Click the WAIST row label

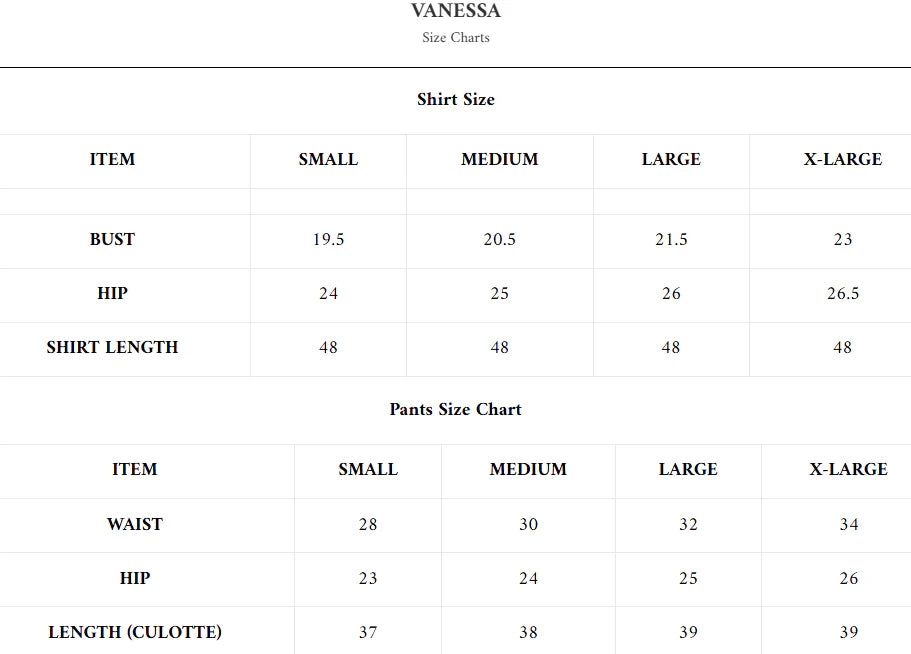click(135, 524)
